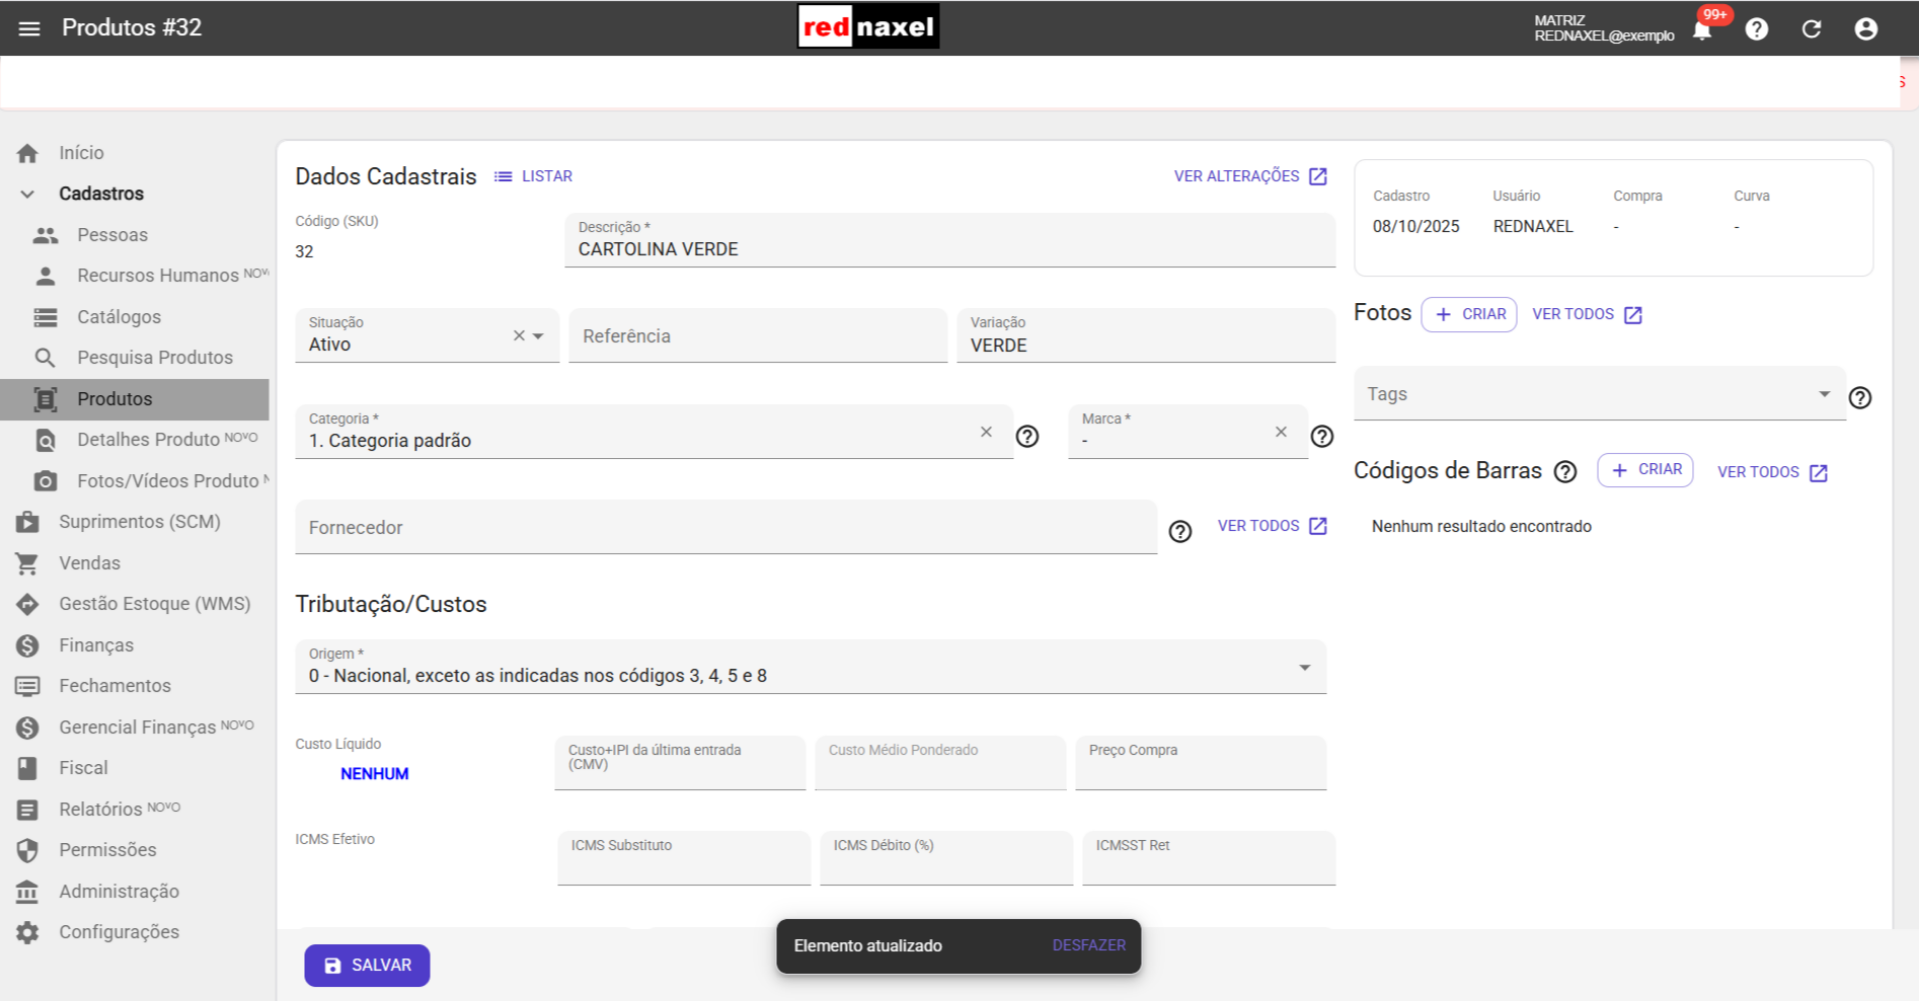This screenshot has width=1920, height=1001.
Task: Click the Preço Compra field
Action: (x=1201, y=763)
